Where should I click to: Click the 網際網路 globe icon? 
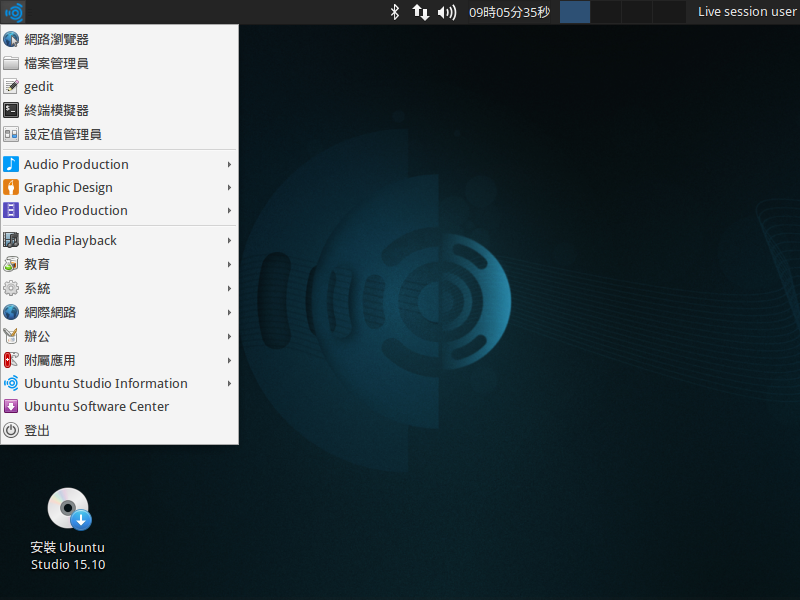tap(11, 312)
